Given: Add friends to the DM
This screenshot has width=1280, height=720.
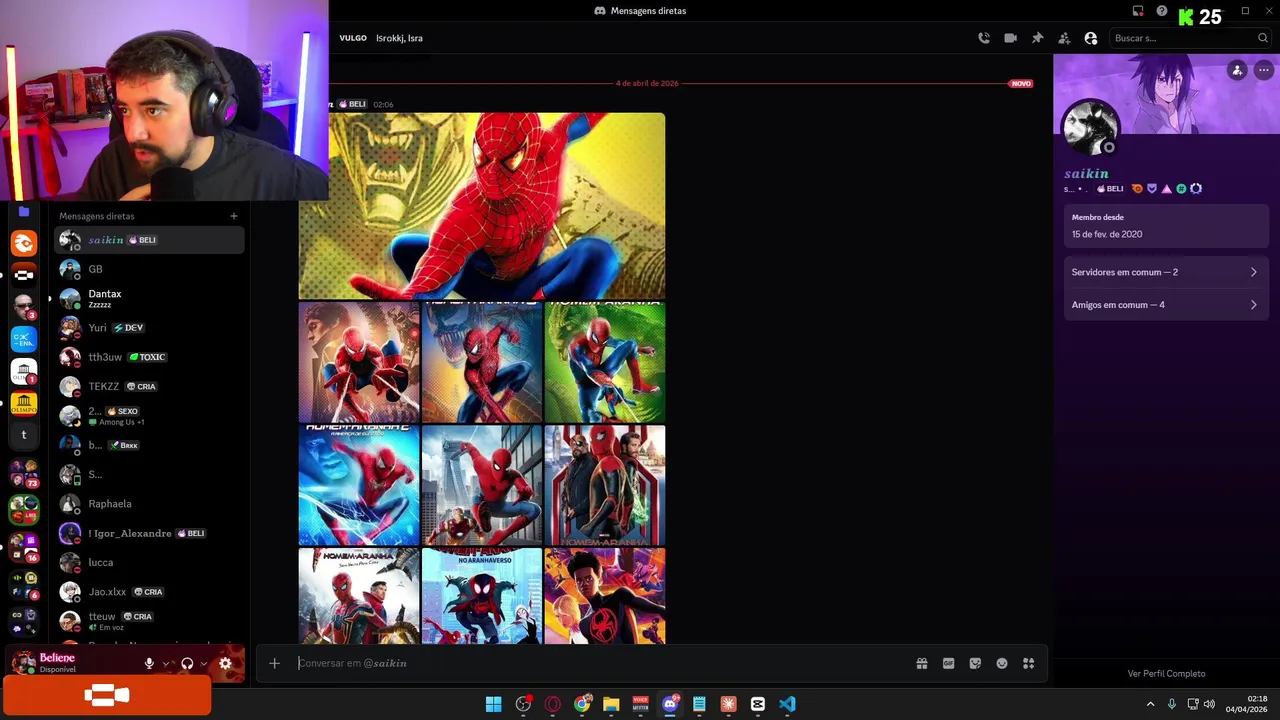Looking at the screenshot, I should 1064,38.
